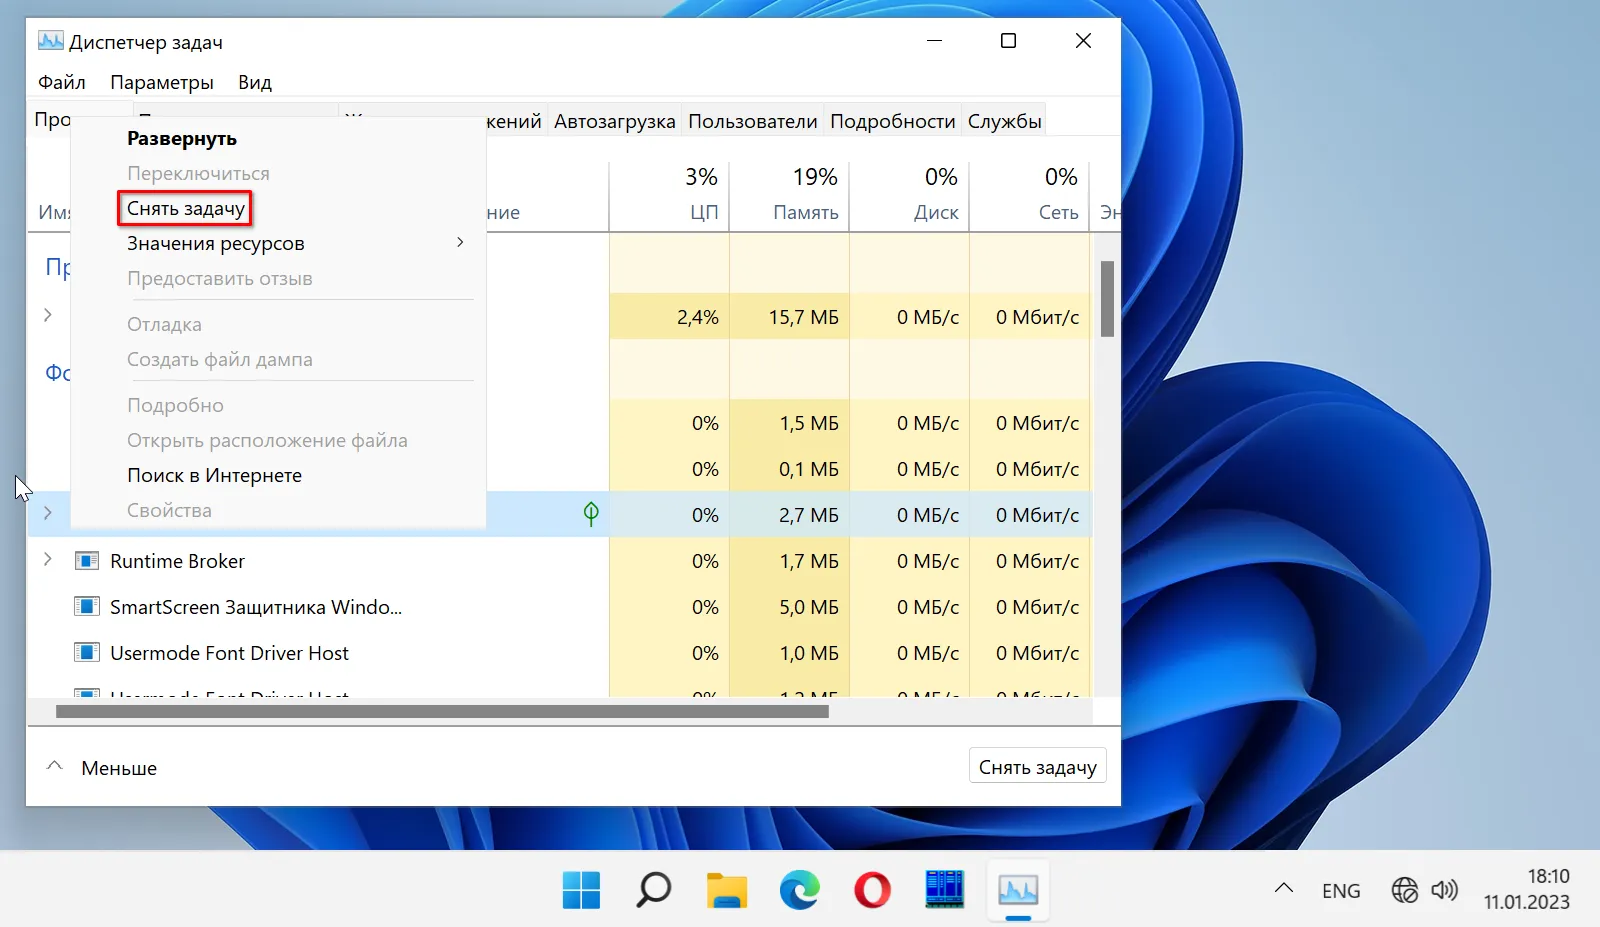Click the SmartScreen process icon
Image resolution: width=1600 pixels, height=927 pixels.
coord(87,607)
